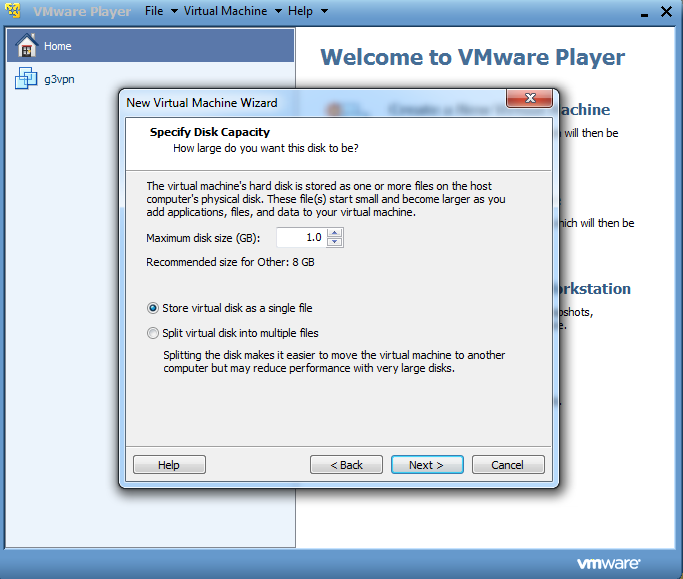Viewport: 683px width, 579px height.
Task: Click the g3vpn virtual machine icon
Action: click(x=27, y=79)
